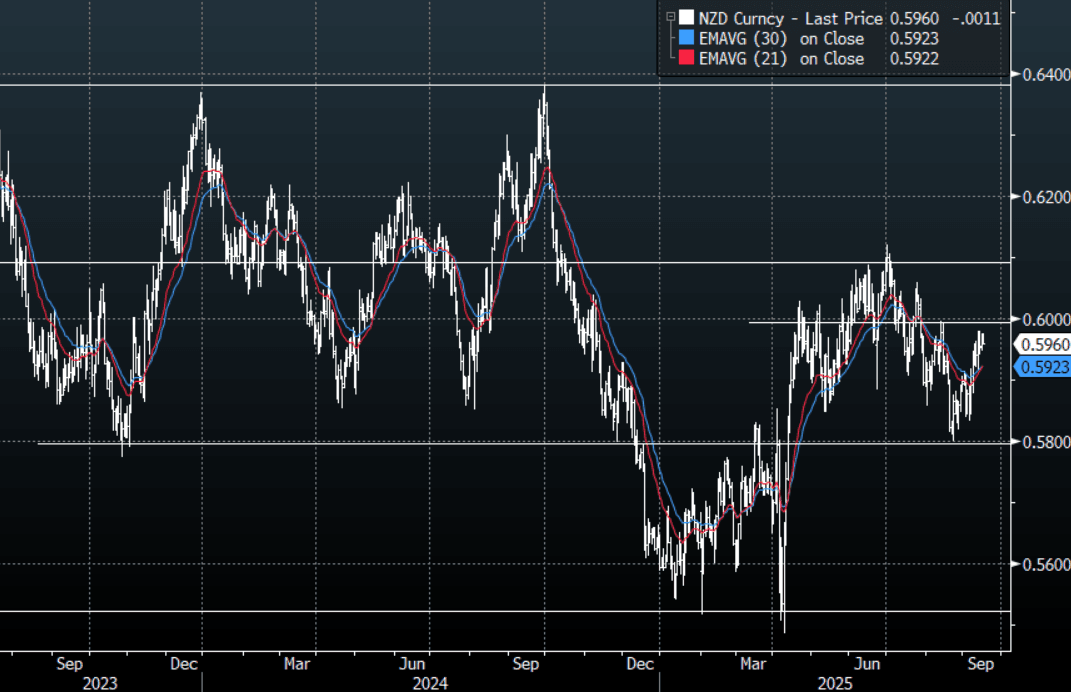Click the 0.6400 price axis label
The width and height of the screenshot is (1071, 692).
(x=1041, y=74)
